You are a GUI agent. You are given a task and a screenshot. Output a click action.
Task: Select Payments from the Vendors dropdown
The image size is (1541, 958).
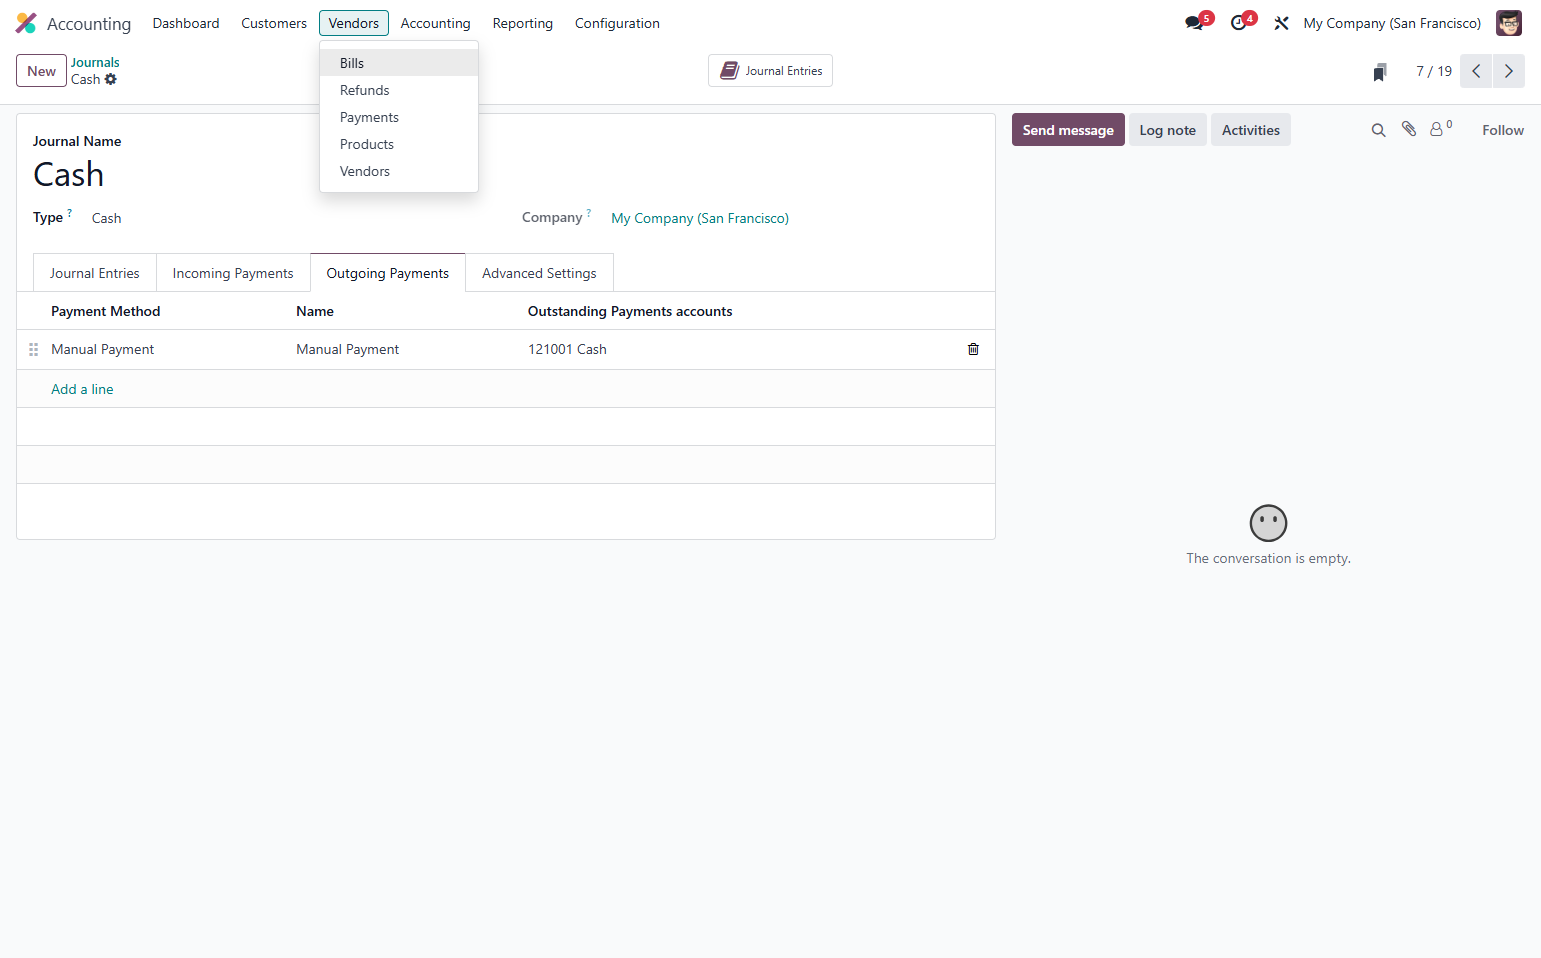click(x=399, y=117)
